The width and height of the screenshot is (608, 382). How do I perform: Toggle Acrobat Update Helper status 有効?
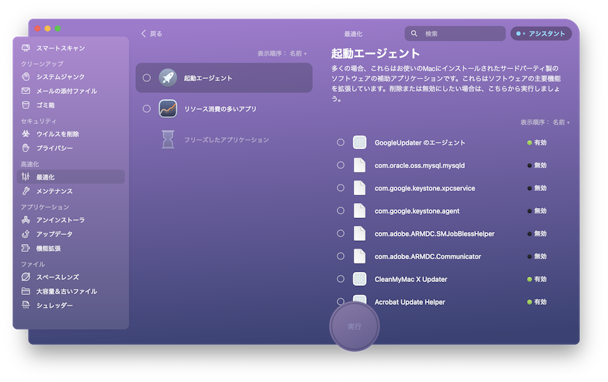537,302
